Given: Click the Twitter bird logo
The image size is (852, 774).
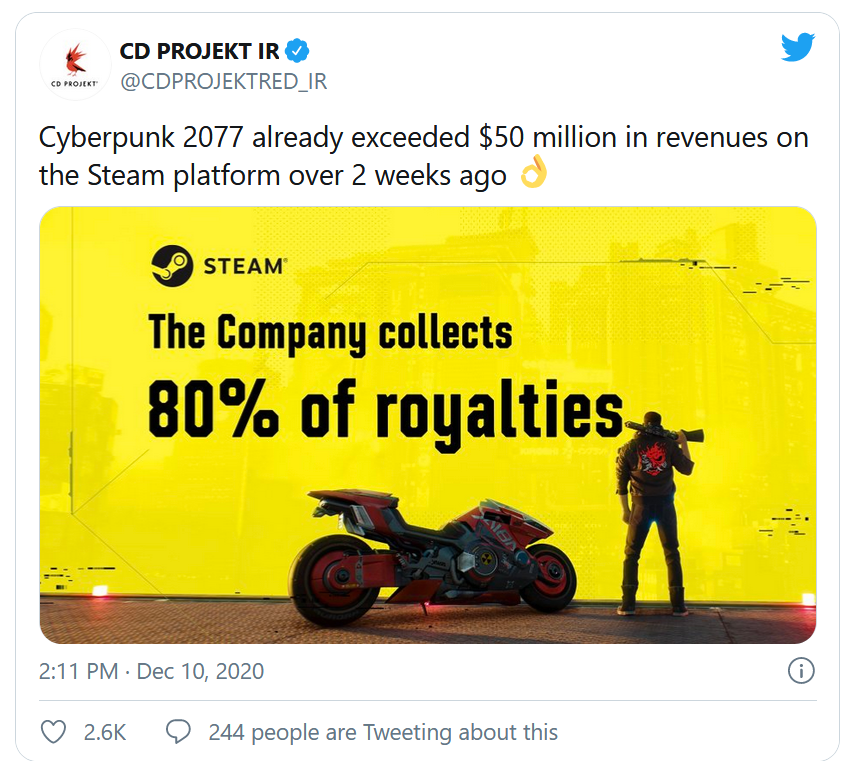Looking at the screenshot, I should point(798,48).
